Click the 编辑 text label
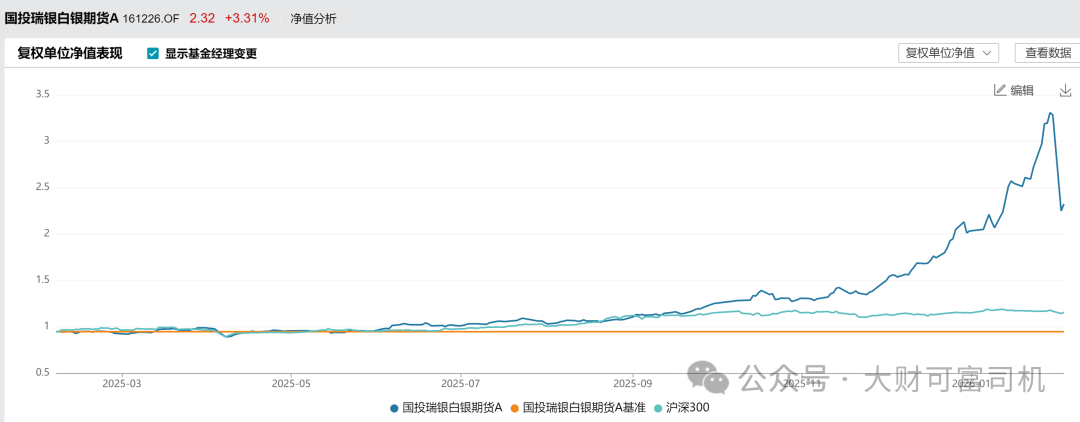1080x422 pixels. click(1022, 90)
